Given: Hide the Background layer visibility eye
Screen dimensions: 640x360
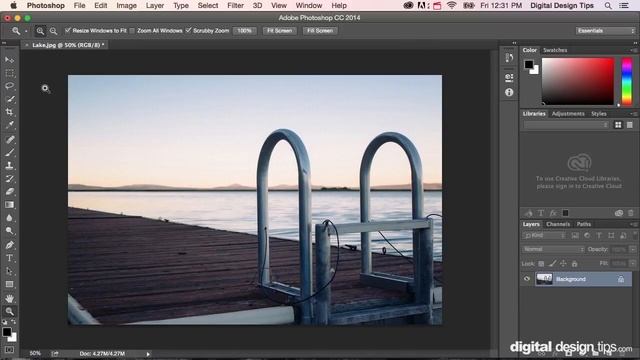Looking at the screenshot, I should [527, 279].
